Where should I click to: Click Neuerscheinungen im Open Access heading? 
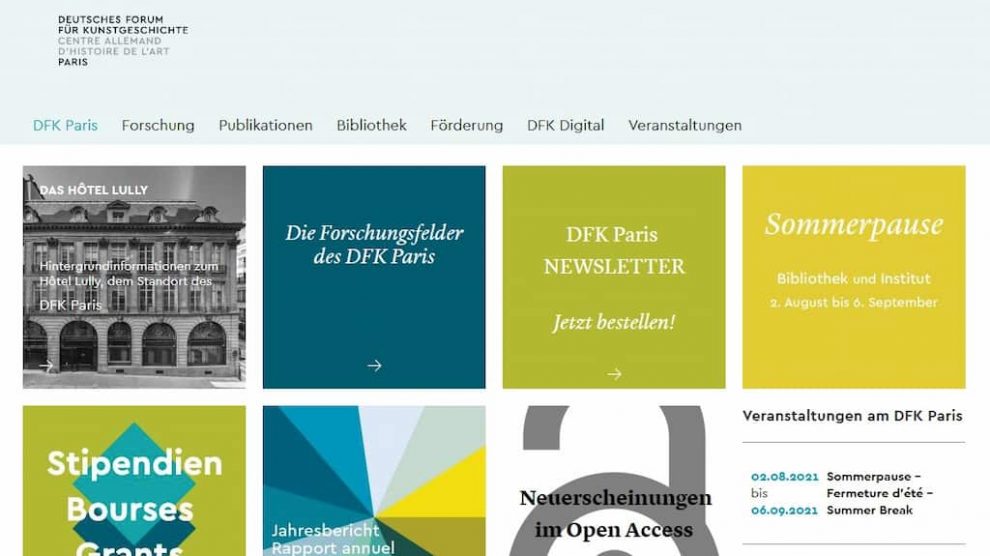pyautogui.click(x=615, y=514)
